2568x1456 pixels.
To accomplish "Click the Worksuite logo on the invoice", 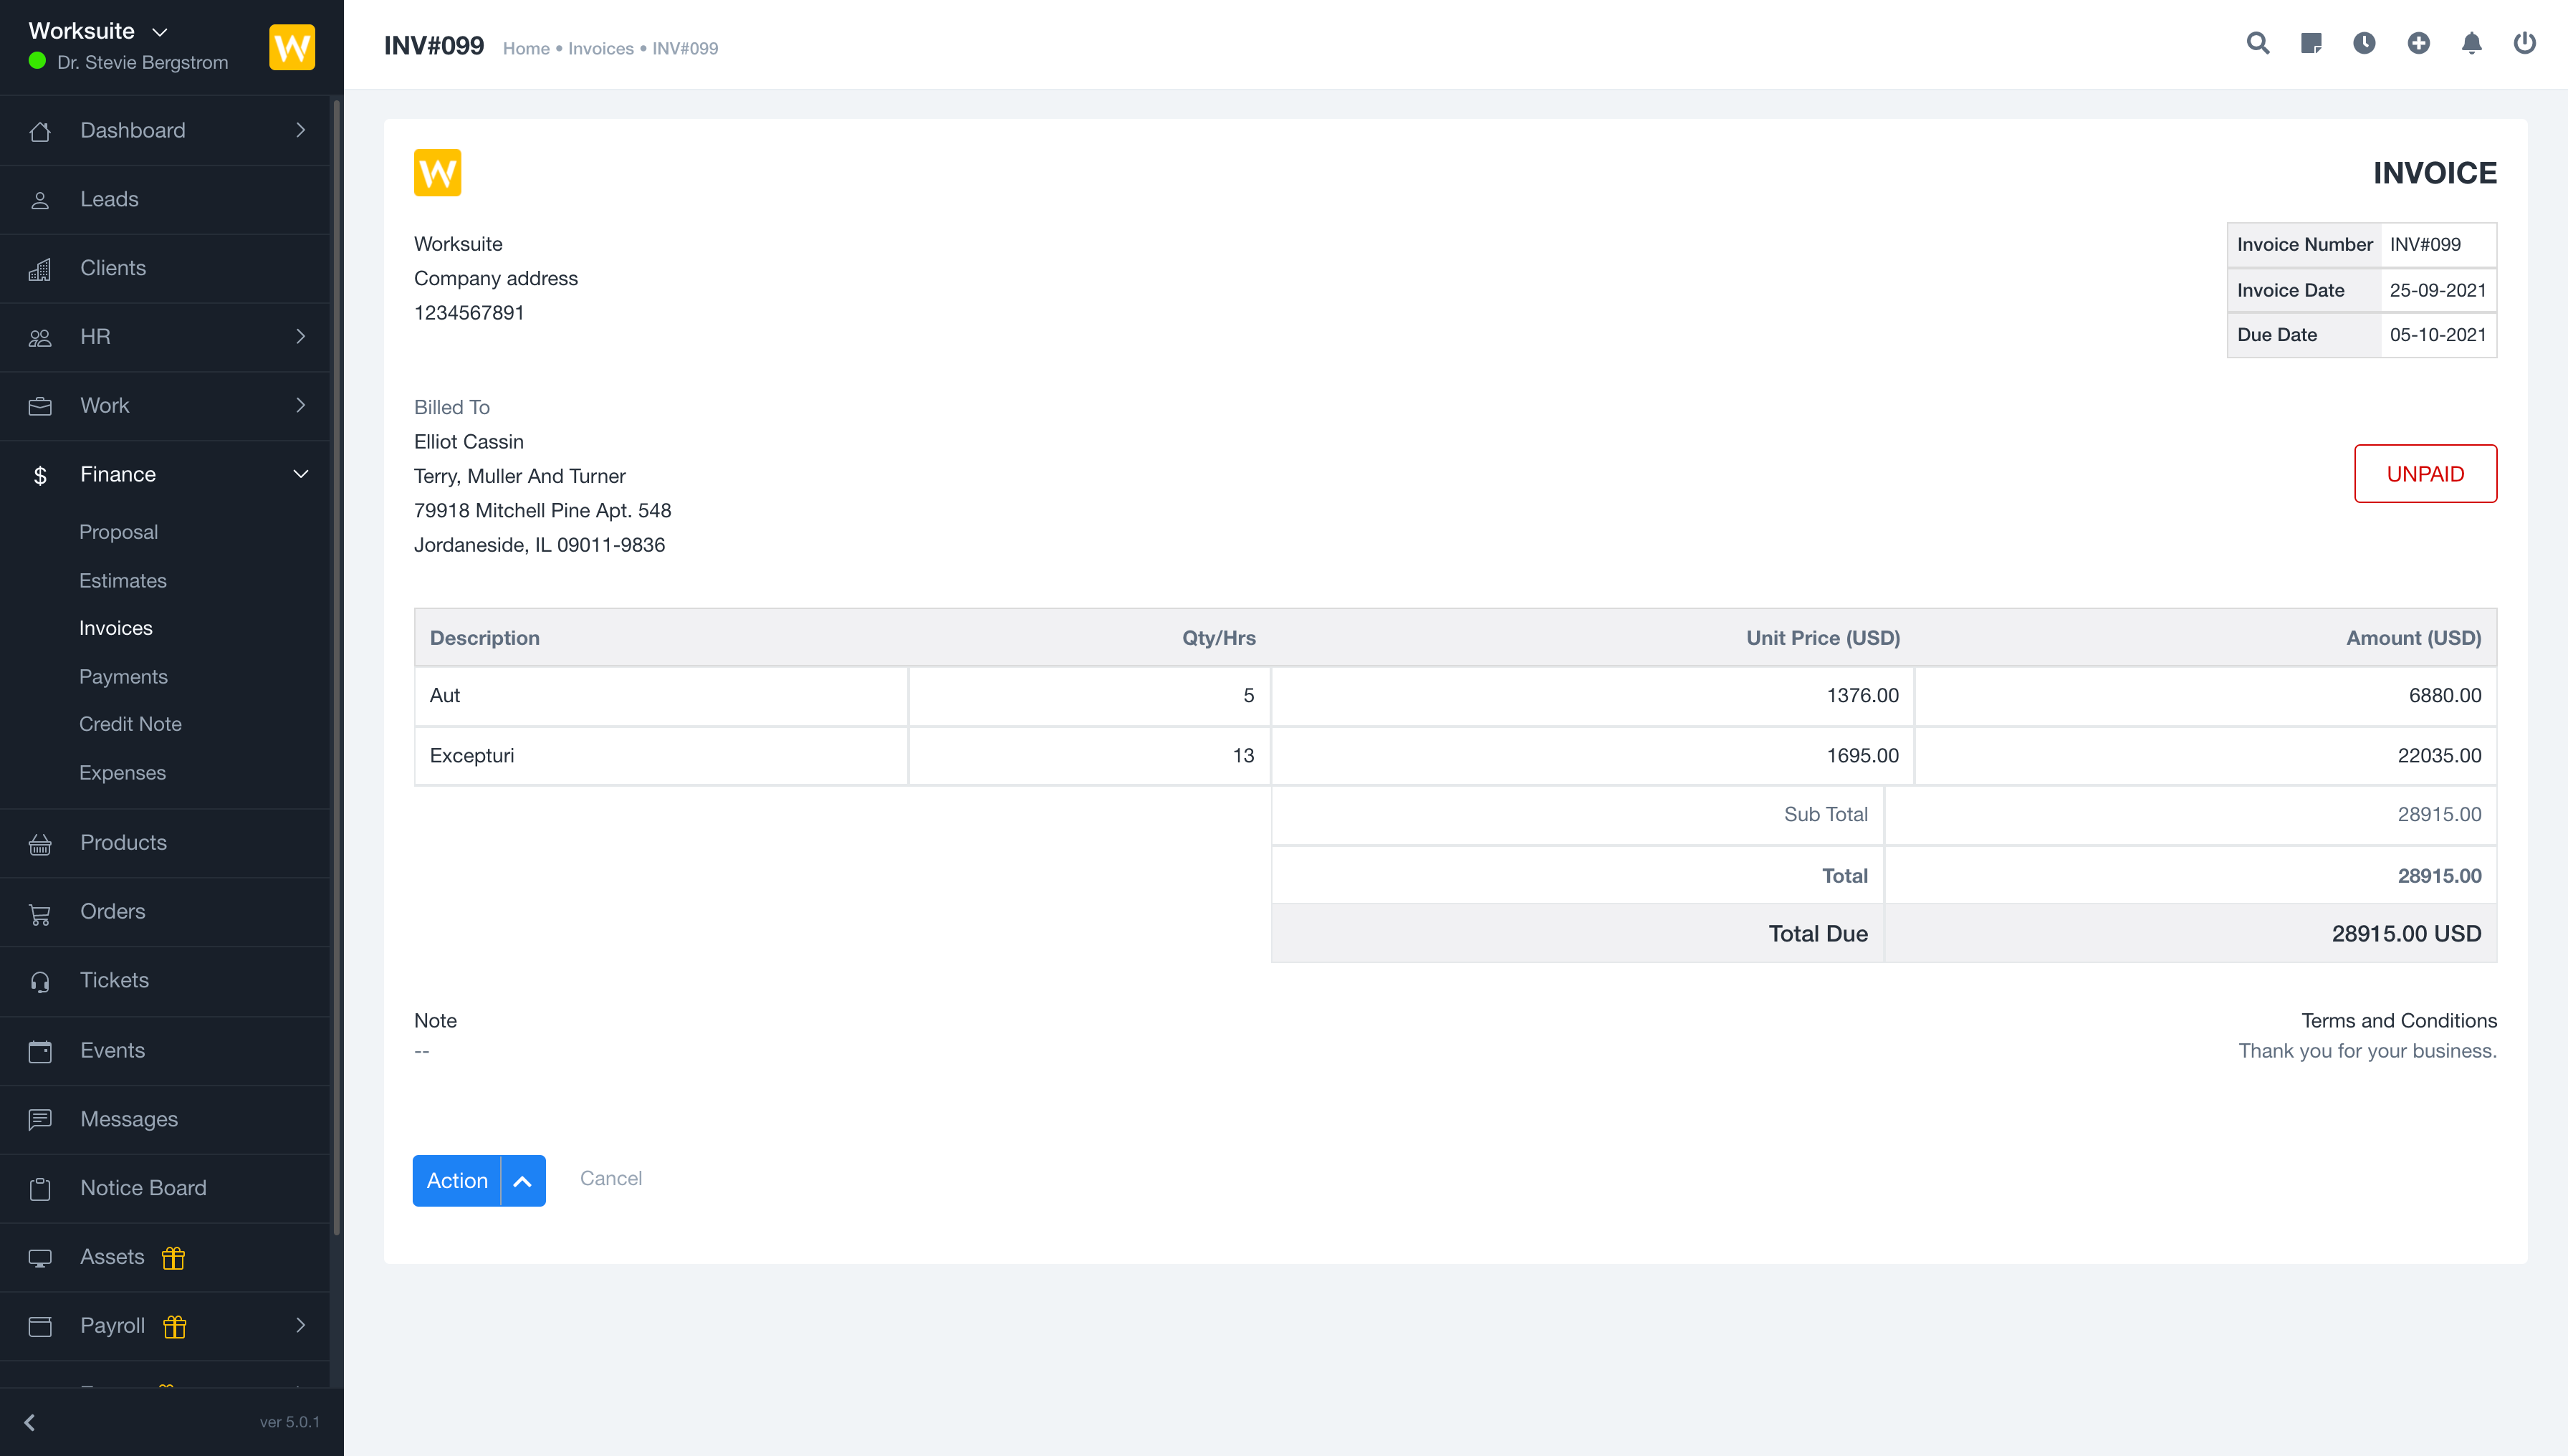I will pos(437,172).
